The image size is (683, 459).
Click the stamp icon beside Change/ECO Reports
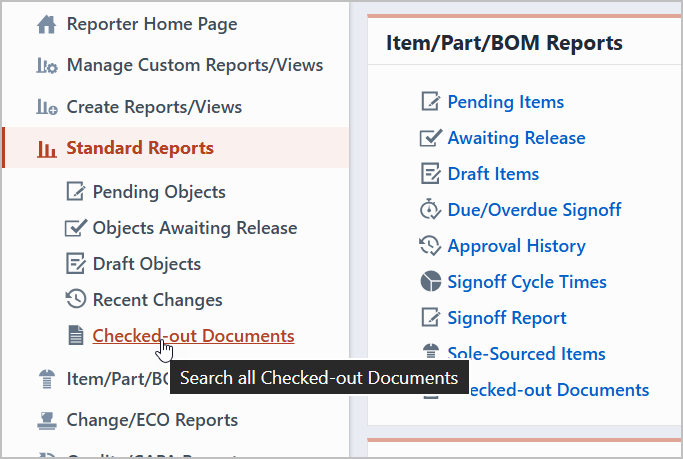pos(47,421)
